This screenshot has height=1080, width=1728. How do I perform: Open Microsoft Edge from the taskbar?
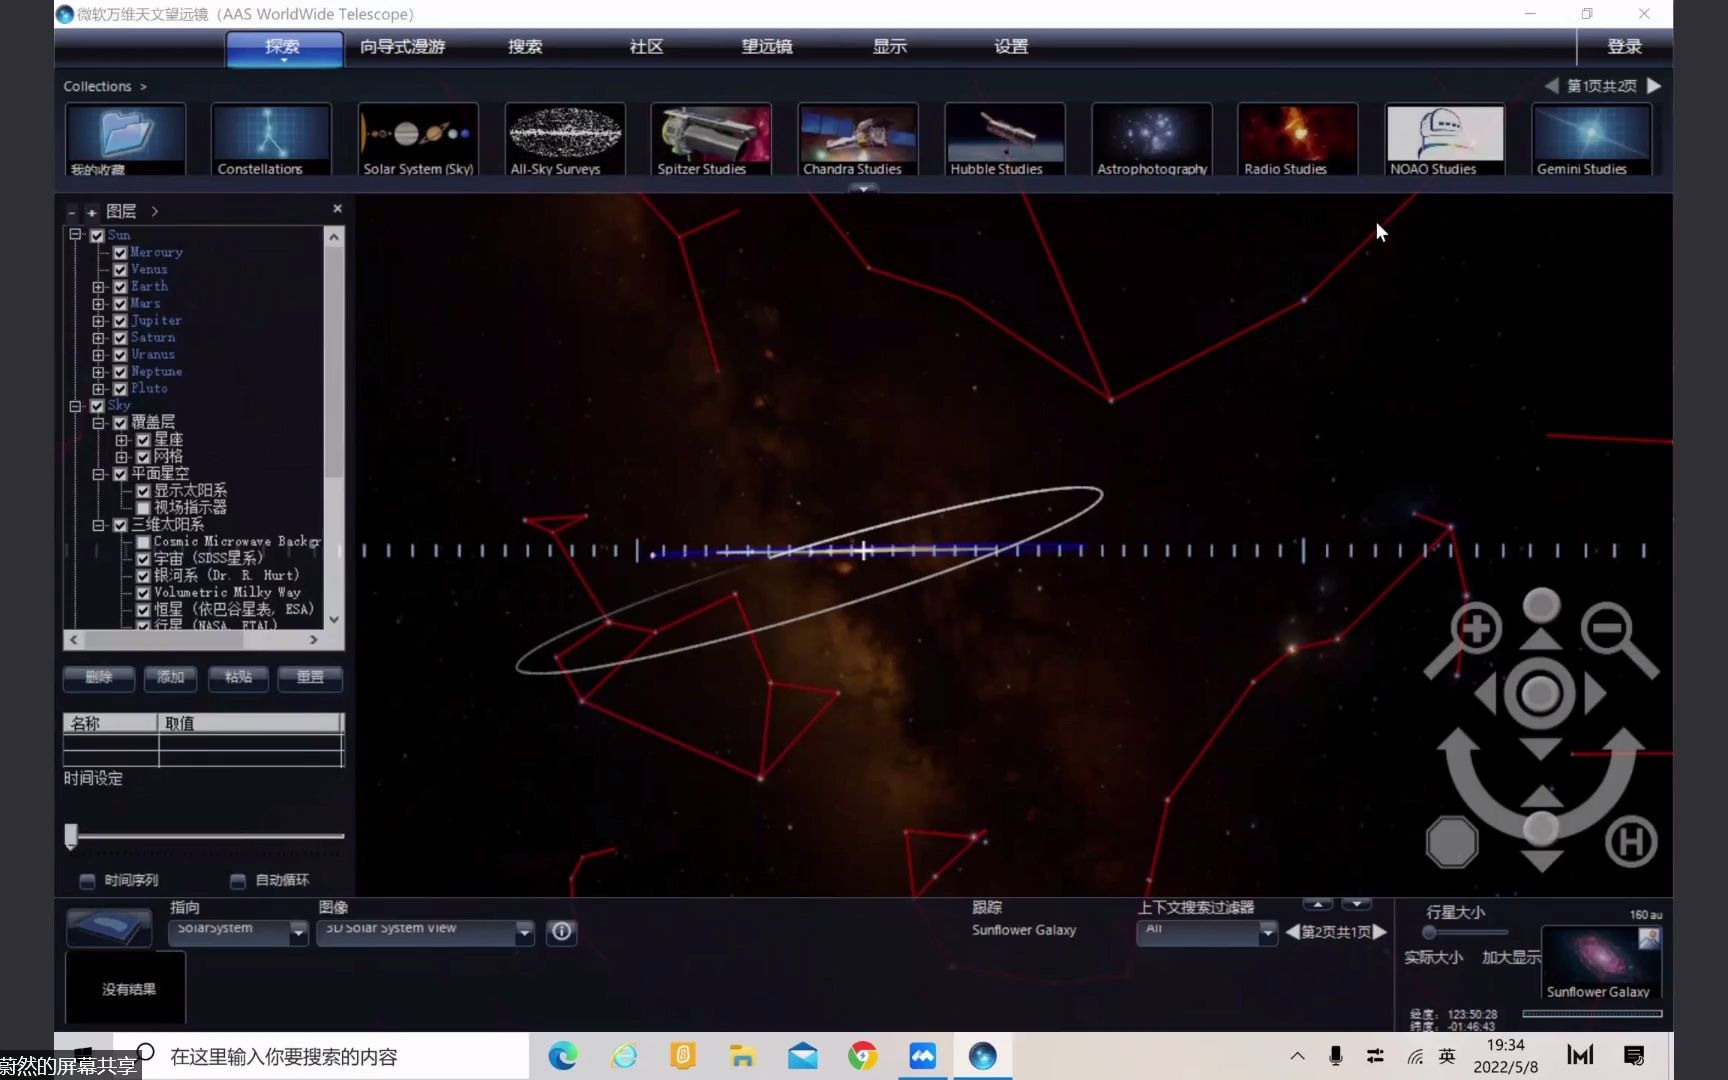pos(563,1056)
